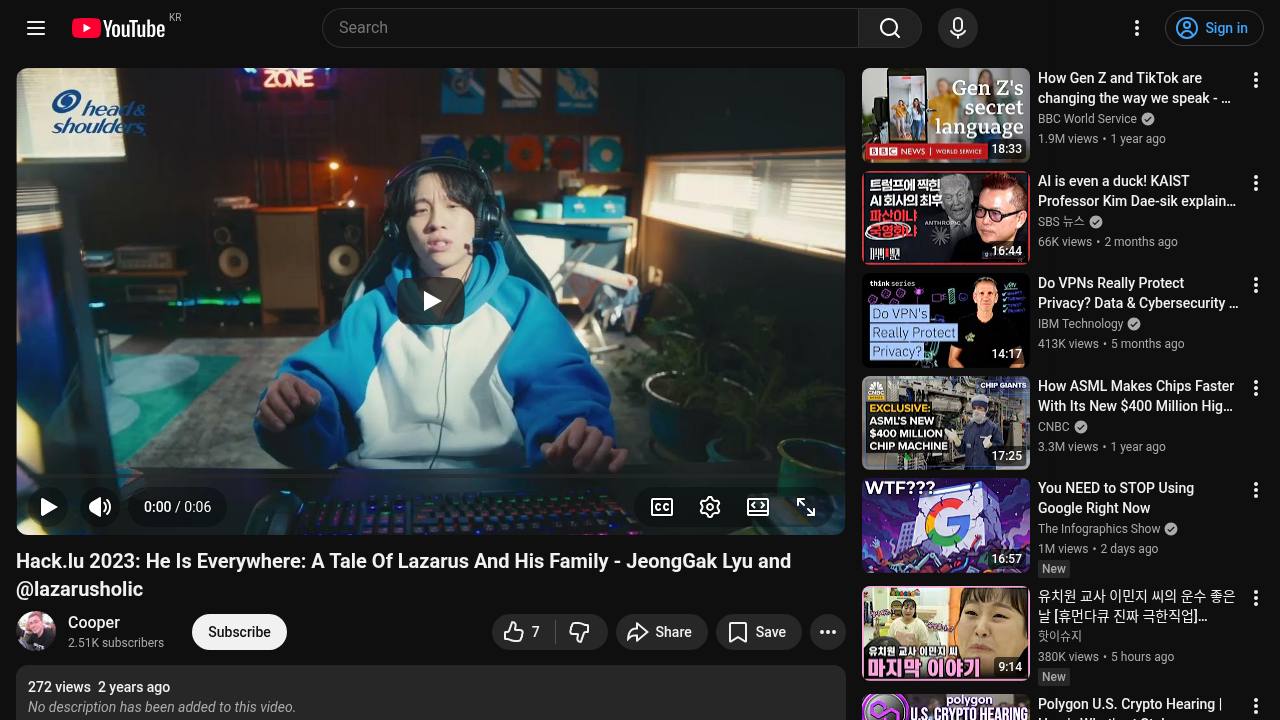1280x720 pixels.
Task: Visit BBC World Service channel
Action: (1087, 119)
